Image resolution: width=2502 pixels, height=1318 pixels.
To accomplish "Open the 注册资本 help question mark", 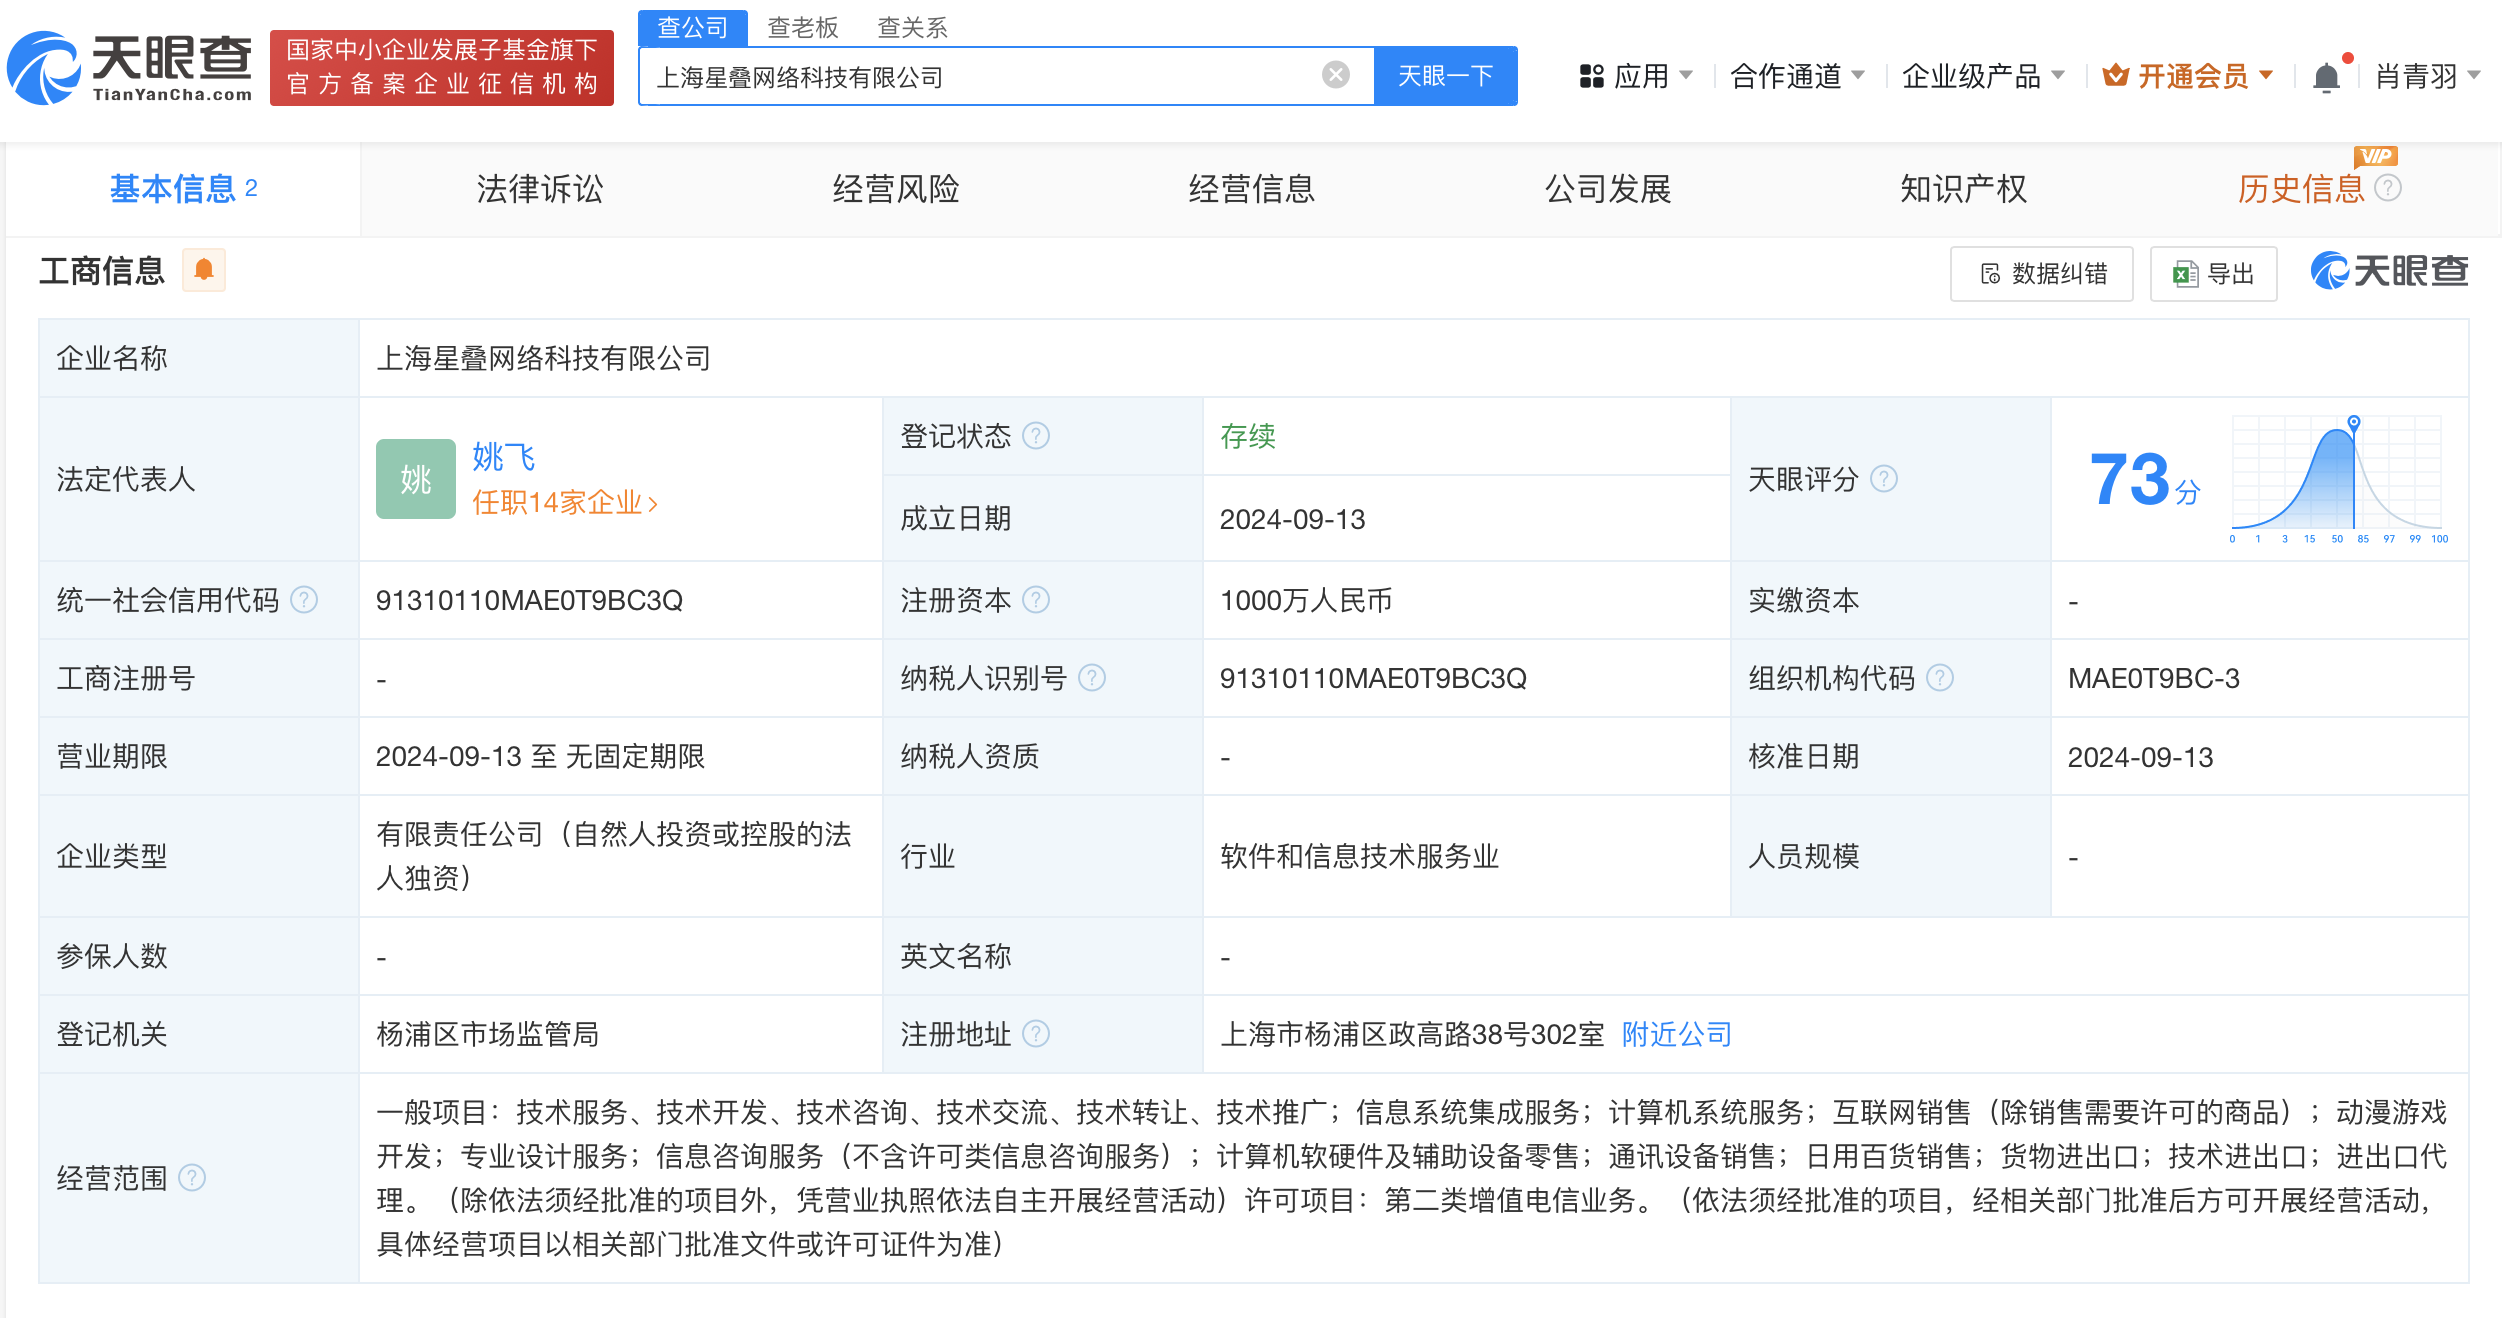I will point(1040,600).
